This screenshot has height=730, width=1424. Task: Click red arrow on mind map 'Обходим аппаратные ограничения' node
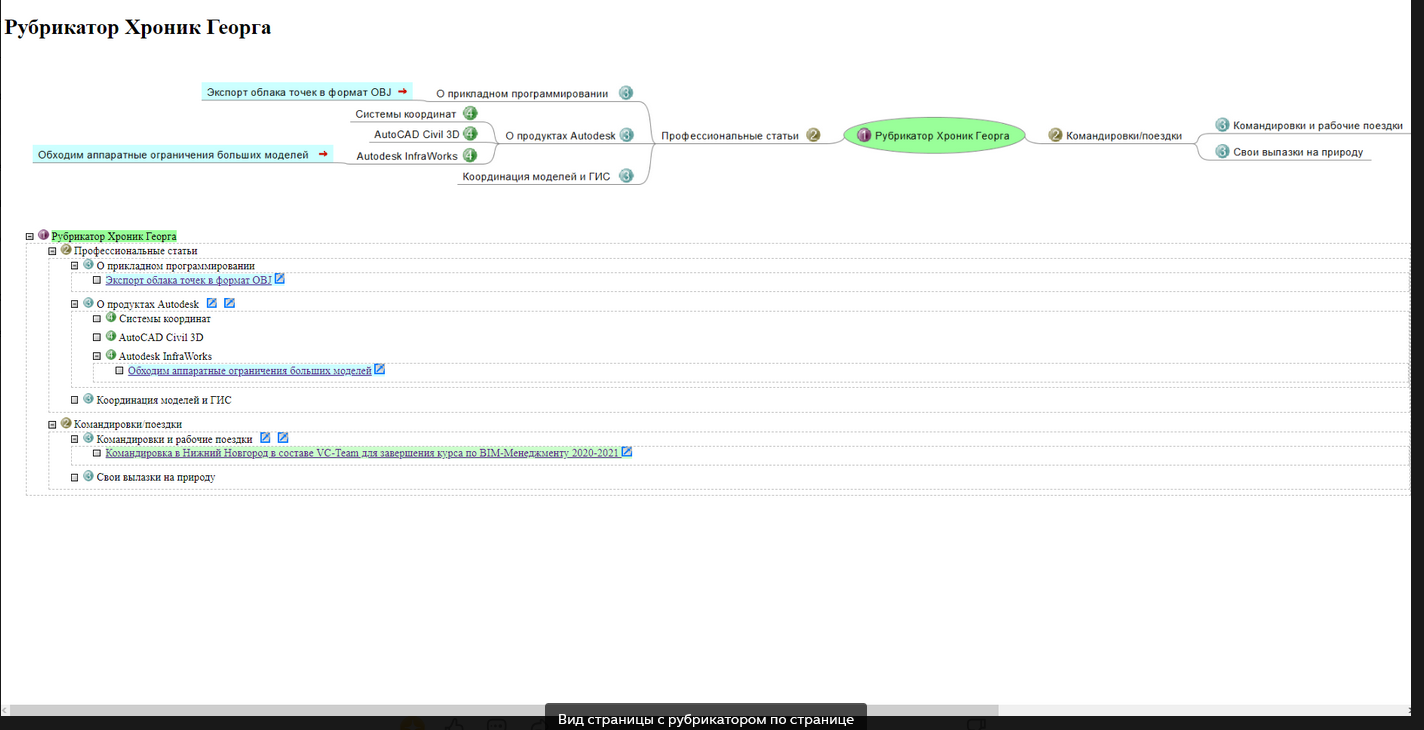point(323,154)
